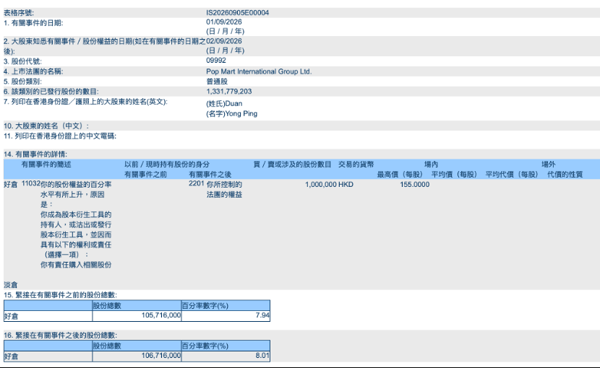Click sub-header 代價的性質
The image size is (600, 368).
coord(565,174)
